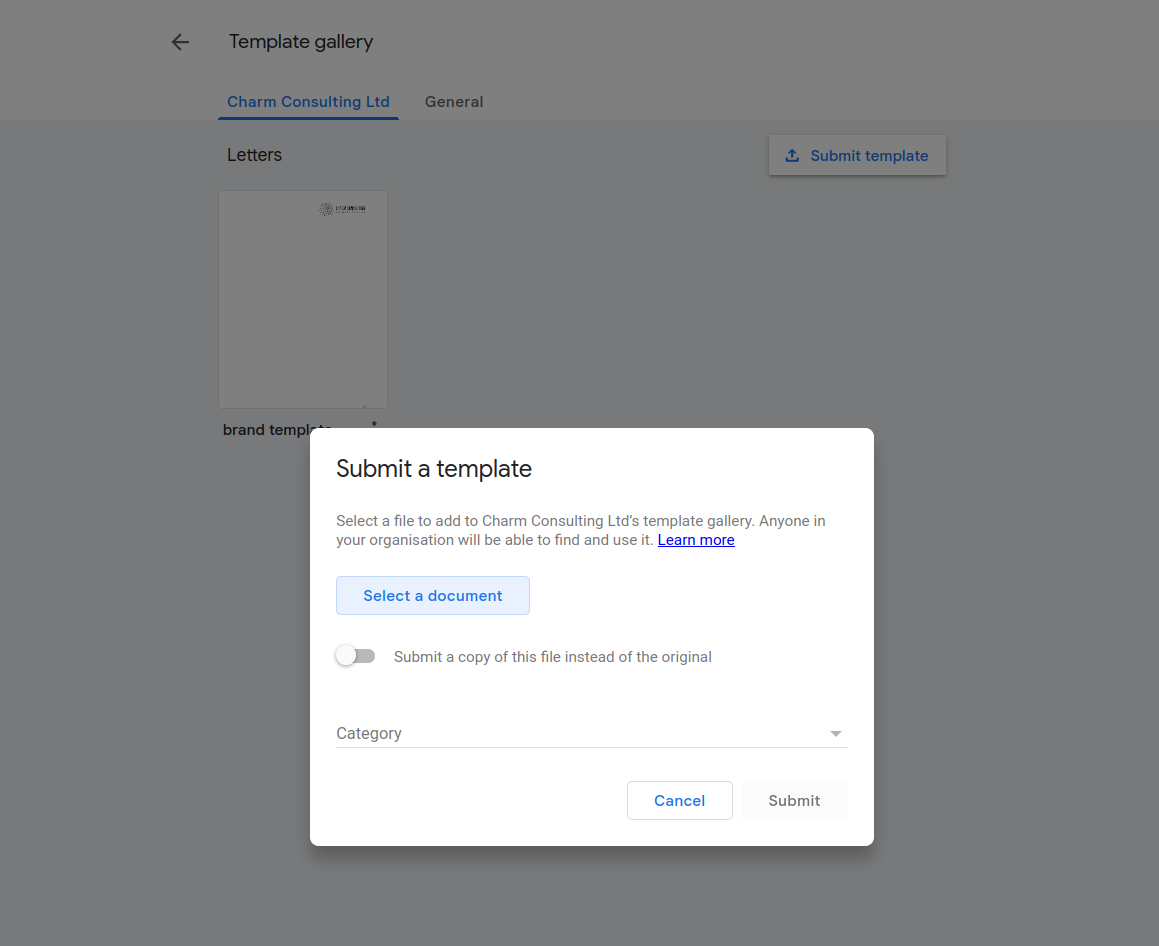Click the Template gallery heading
The image size is (1159, 946).
click(x=301, y=42)
